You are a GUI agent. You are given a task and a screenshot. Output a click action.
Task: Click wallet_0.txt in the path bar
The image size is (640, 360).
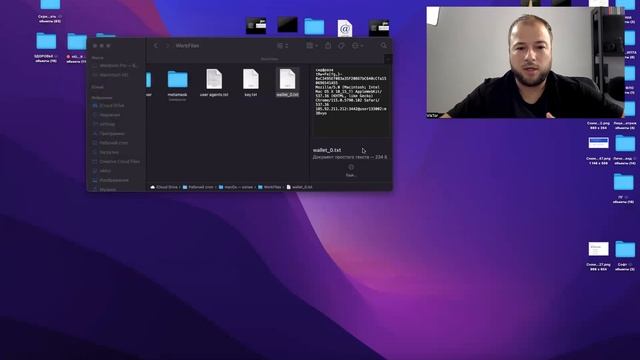pyautogui.click(x=300, y=187)
